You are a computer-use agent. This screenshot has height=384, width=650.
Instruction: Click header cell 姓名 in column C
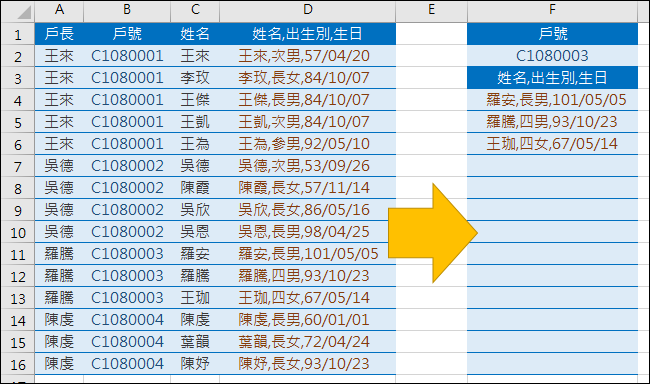(195, 34)
